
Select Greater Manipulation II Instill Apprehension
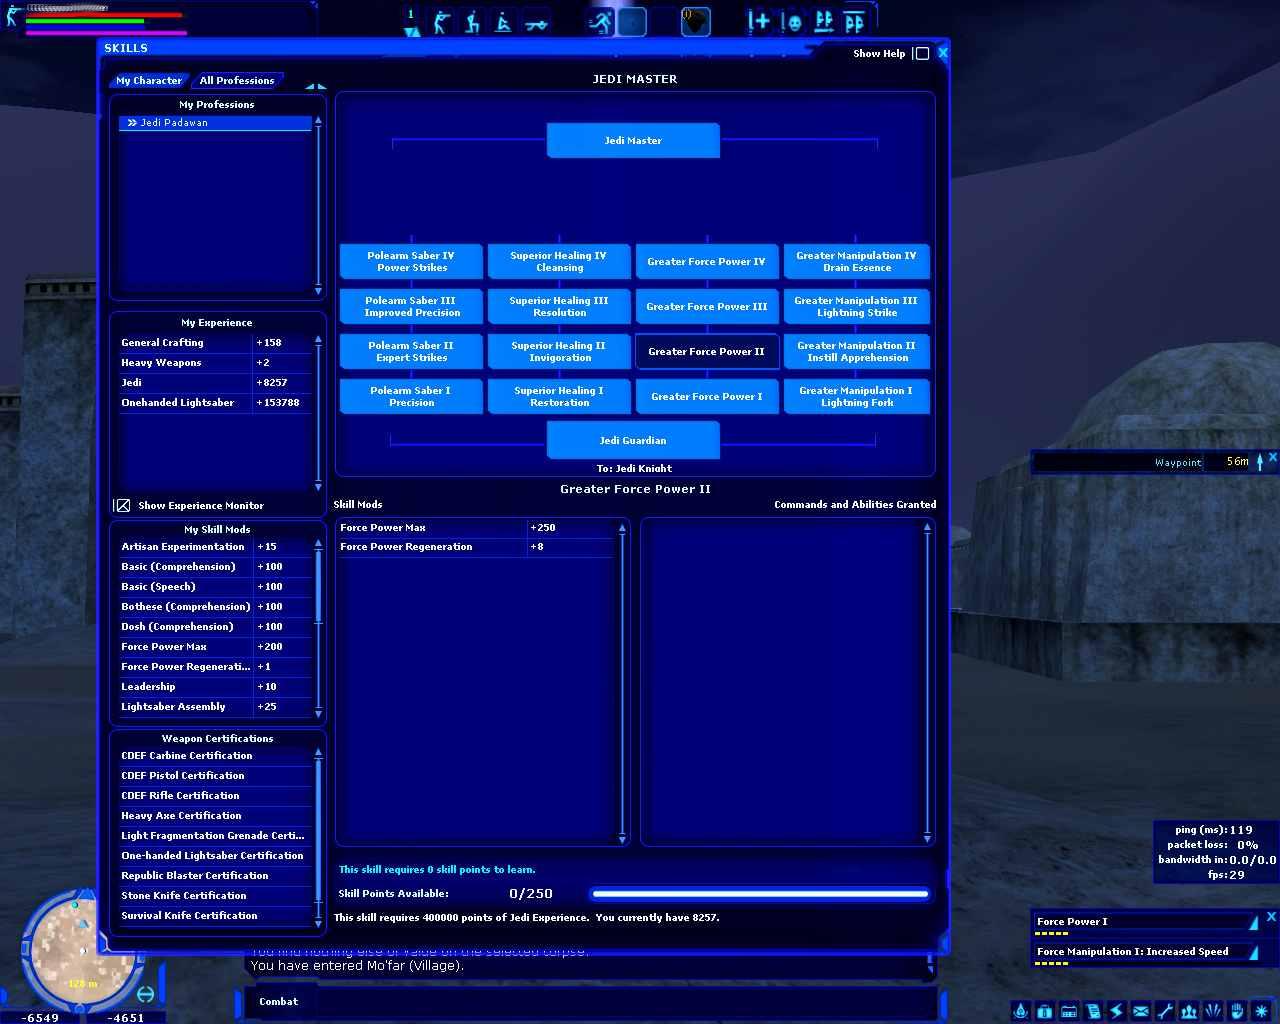[857, 351]
